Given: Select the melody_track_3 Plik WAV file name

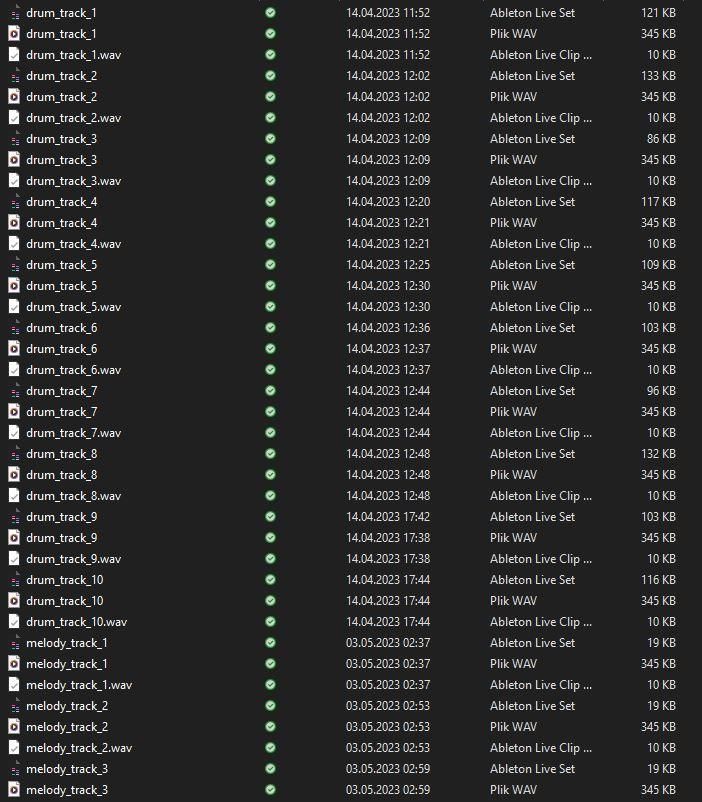Looking at the screenshot, I should click(x=67, y=789).
